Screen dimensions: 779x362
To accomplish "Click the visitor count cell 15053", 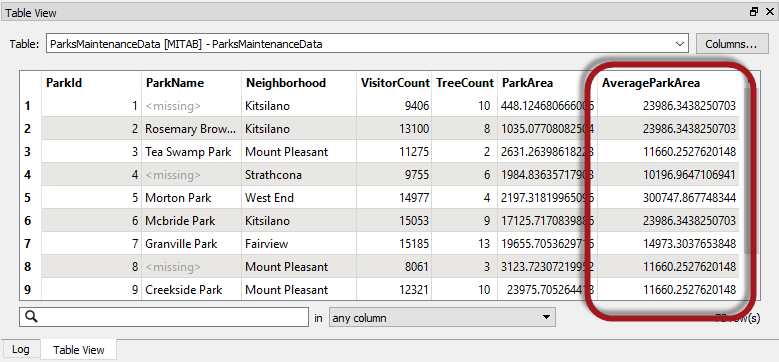I will coord(394,220).
